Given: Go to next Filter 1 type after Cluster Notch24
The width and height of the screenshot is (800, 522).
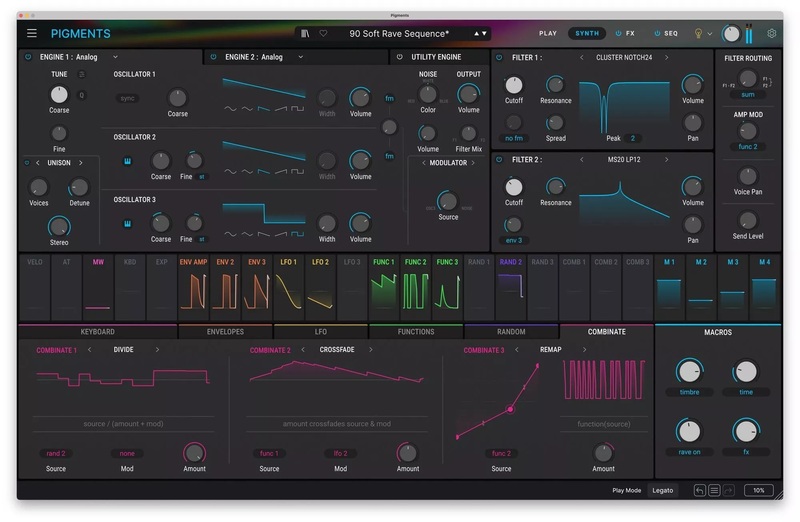Looking at the screenshot, I should [666, 57].
